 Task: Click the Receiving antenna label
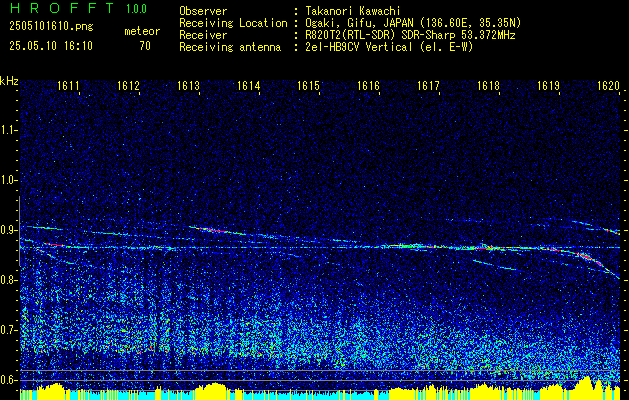[230, 47]
